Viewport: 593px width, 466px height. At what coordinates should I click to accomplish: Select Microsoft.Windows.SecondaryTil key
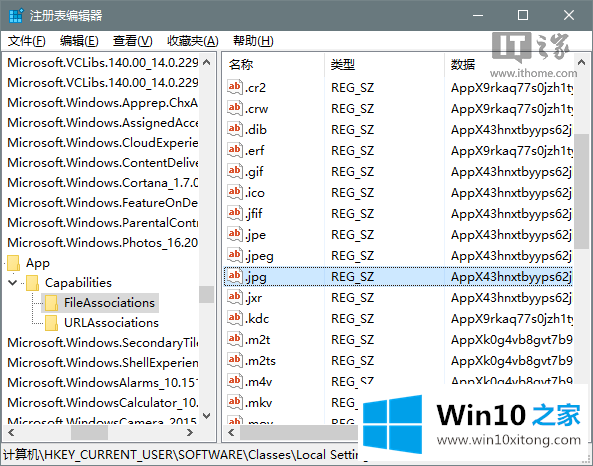(x=102, y=343)
